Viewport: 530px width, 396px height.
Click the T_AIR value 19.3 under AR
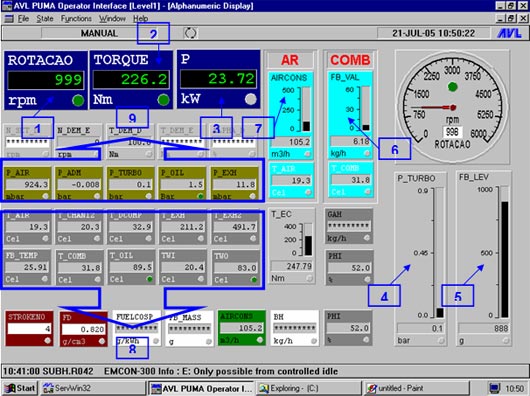pos(291,180)
